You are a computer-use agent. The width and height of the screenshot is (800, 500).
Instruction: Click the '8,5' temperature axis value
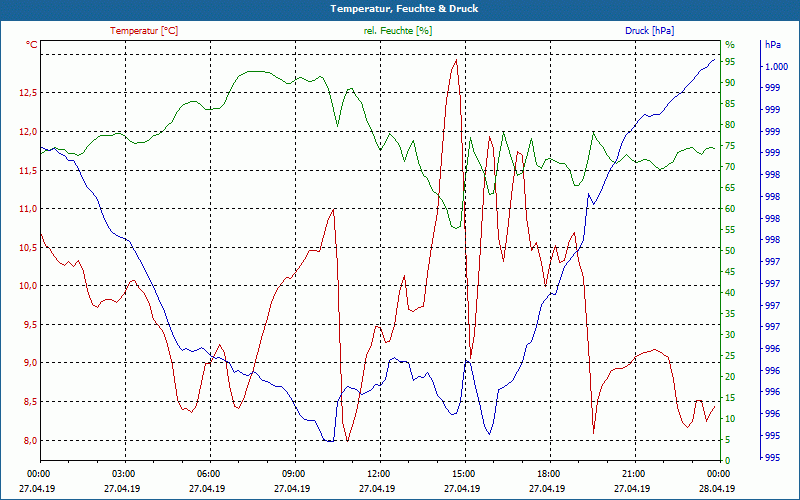click(31, 402)
